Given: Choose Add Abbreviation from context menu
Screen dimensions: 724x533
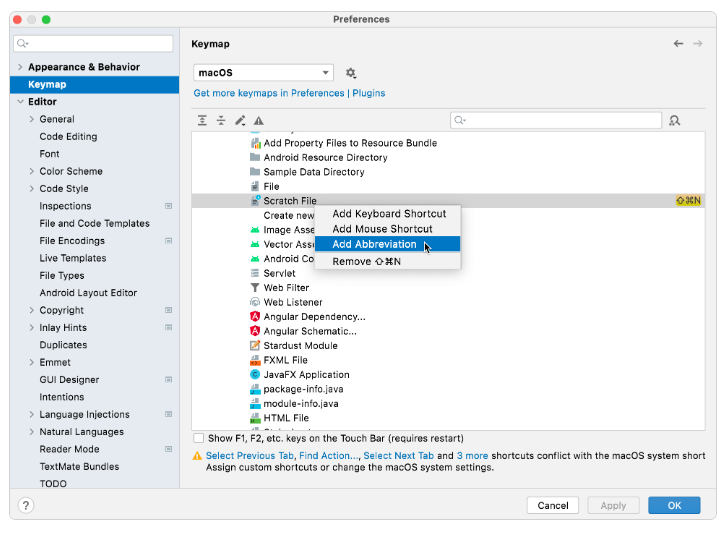Looking at the screenshot, I should (388, 244).
